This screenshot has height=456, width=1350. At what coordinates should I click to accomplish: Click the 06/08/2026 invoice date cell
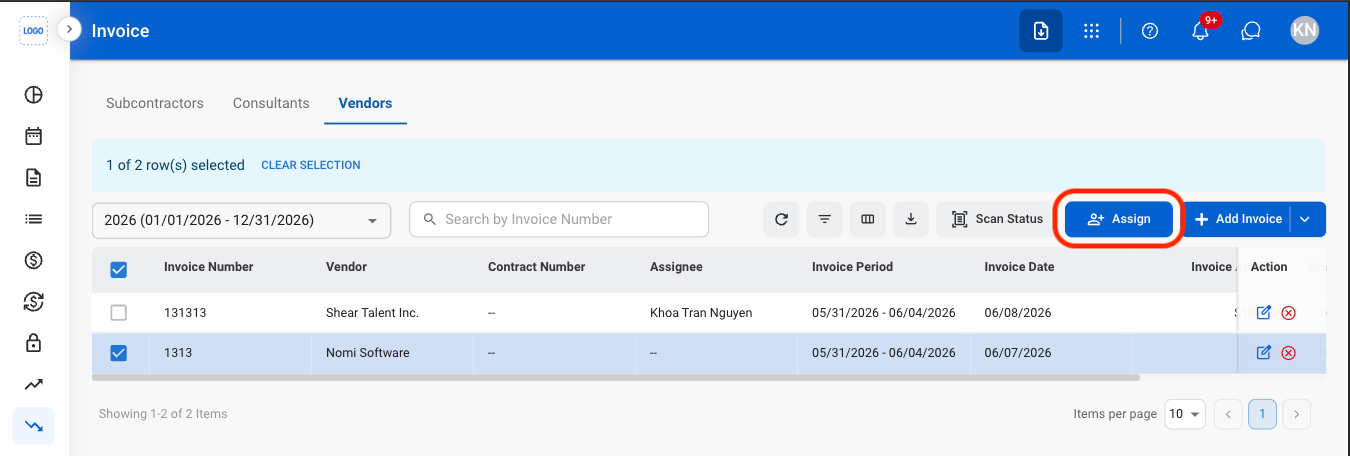coord(1018,313)
